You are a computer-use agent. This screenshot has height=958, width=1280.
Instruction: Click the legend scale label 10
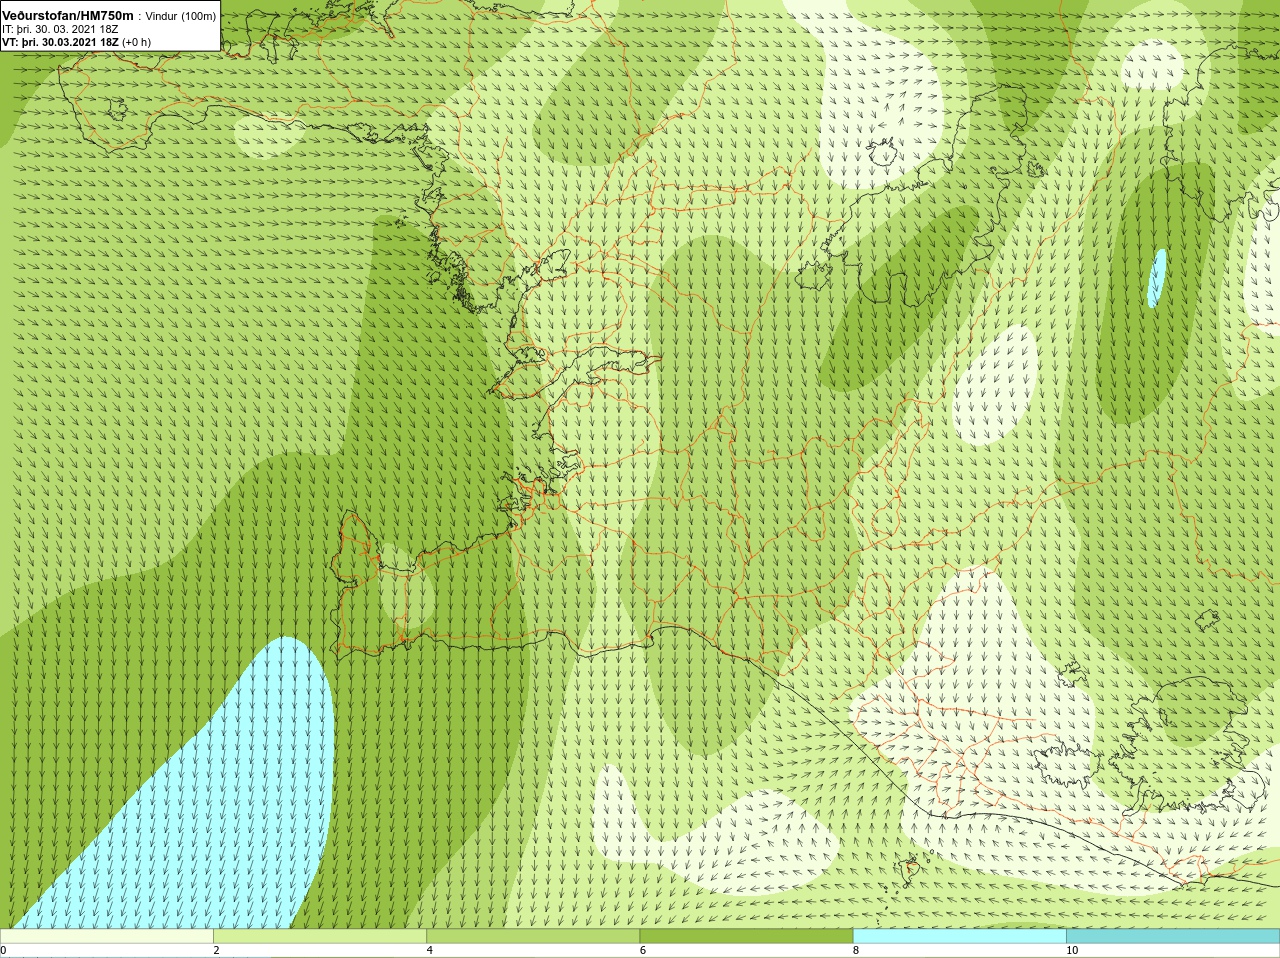coord(1072,950)
